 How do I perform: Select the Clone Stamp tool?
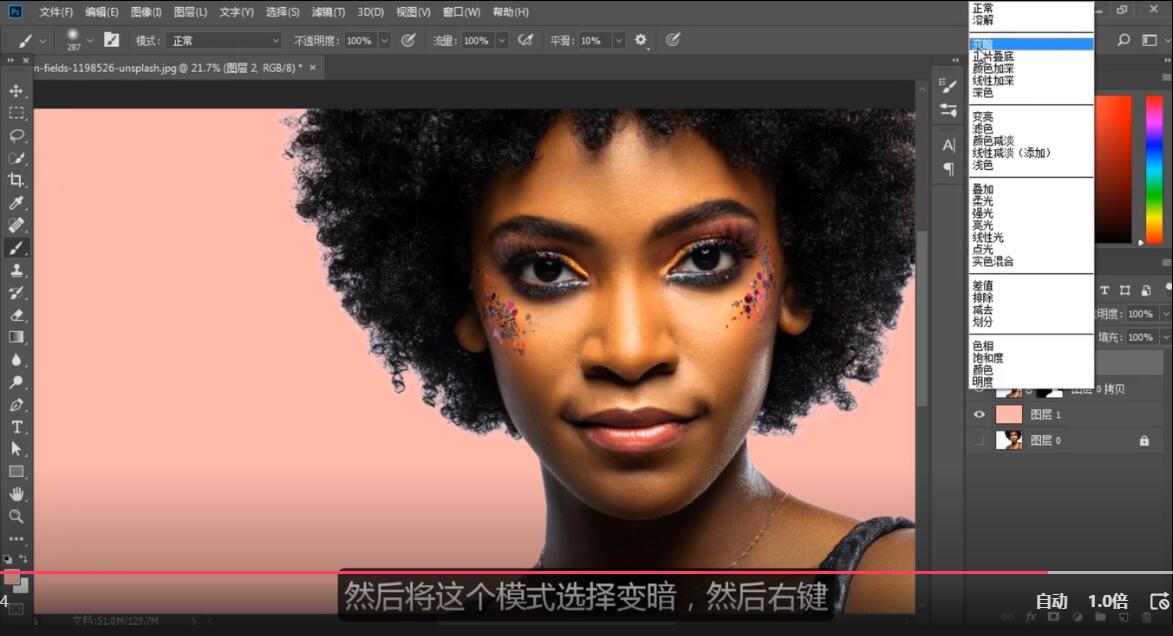pyautogui.click(x=16, y=270)
